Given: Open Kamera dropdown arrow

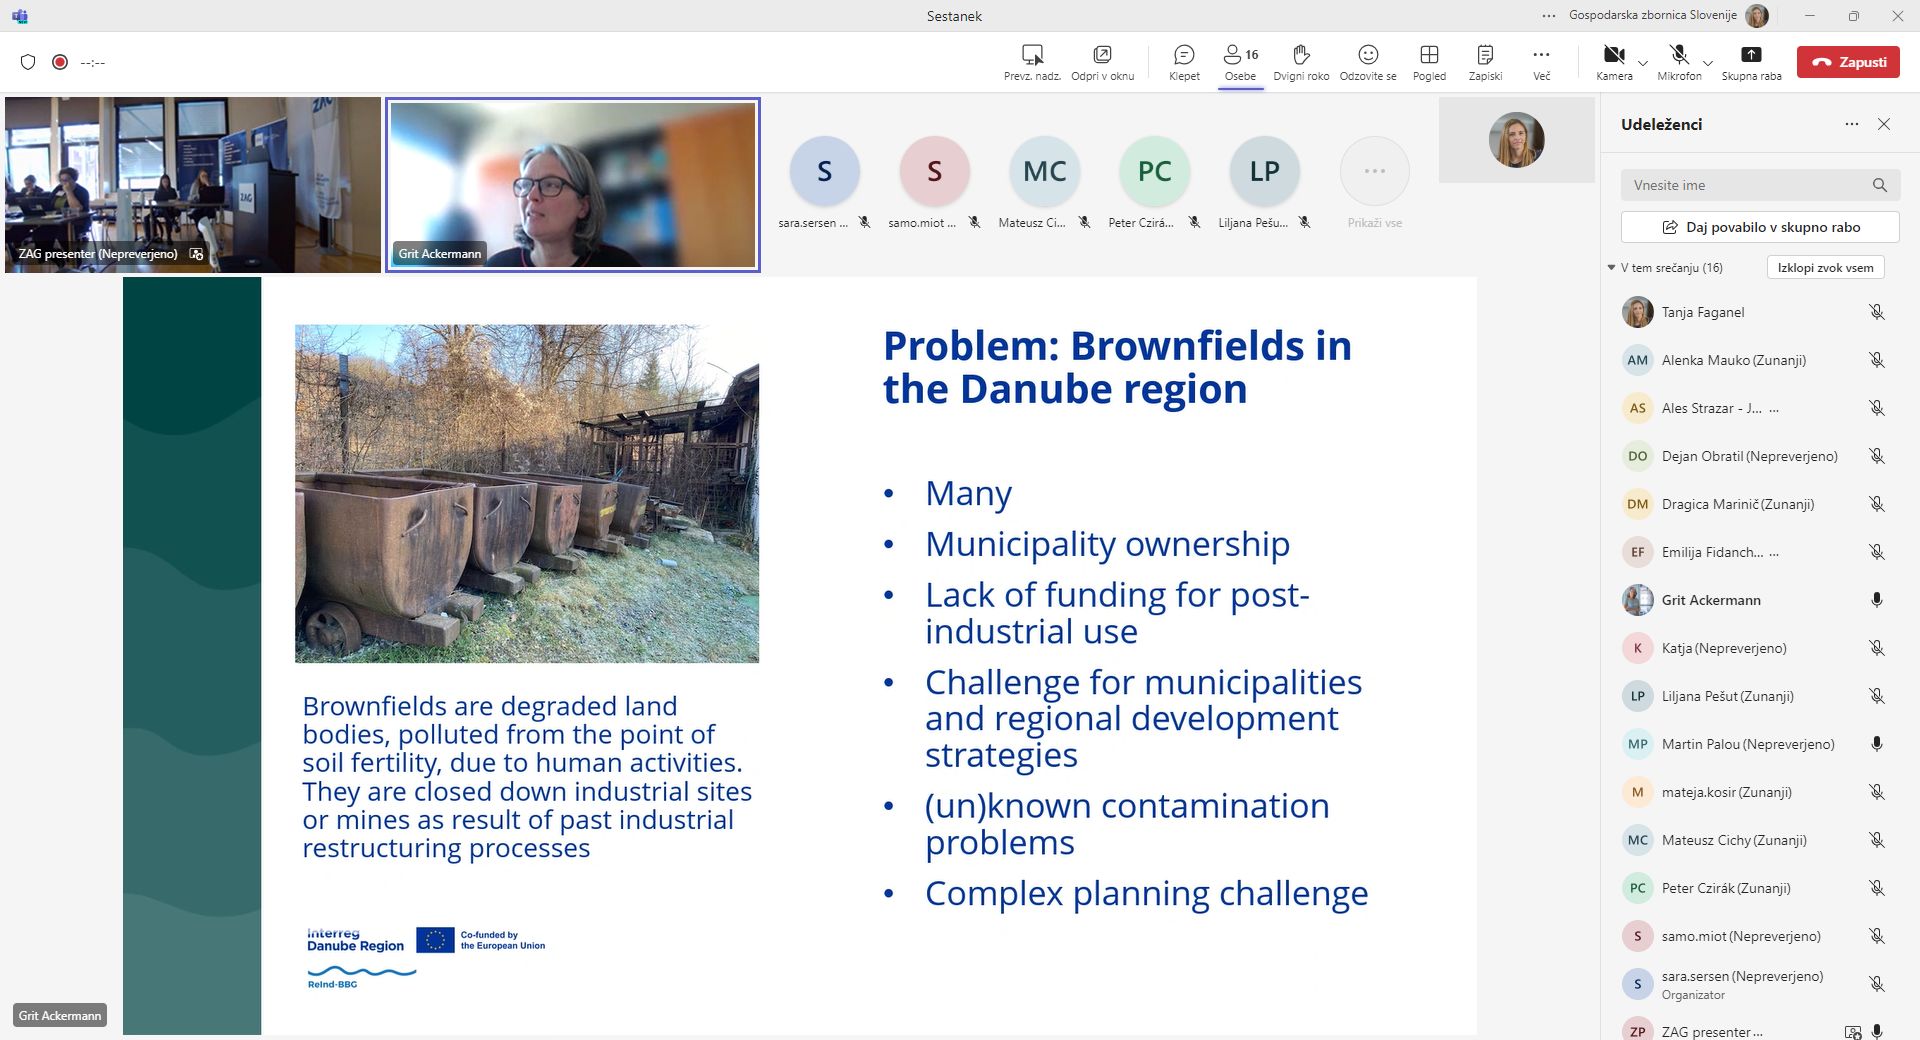Looking at the screenshot, I should pyautogui.click(x=1642, y=63).
